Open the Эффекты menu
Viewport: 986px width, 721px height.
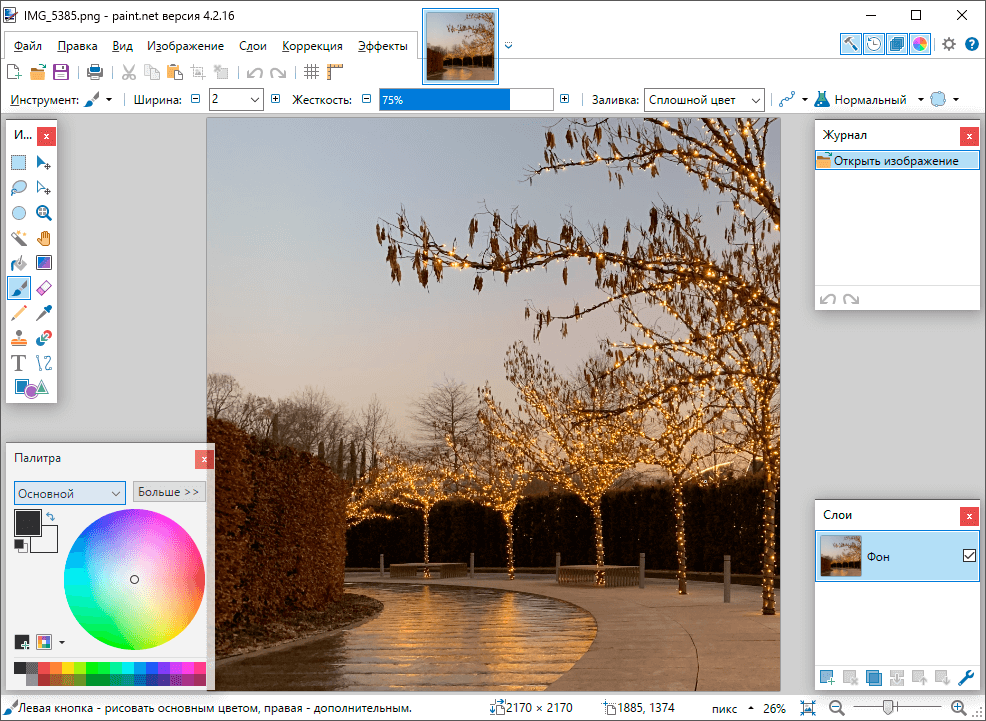[x=382, y=46]
